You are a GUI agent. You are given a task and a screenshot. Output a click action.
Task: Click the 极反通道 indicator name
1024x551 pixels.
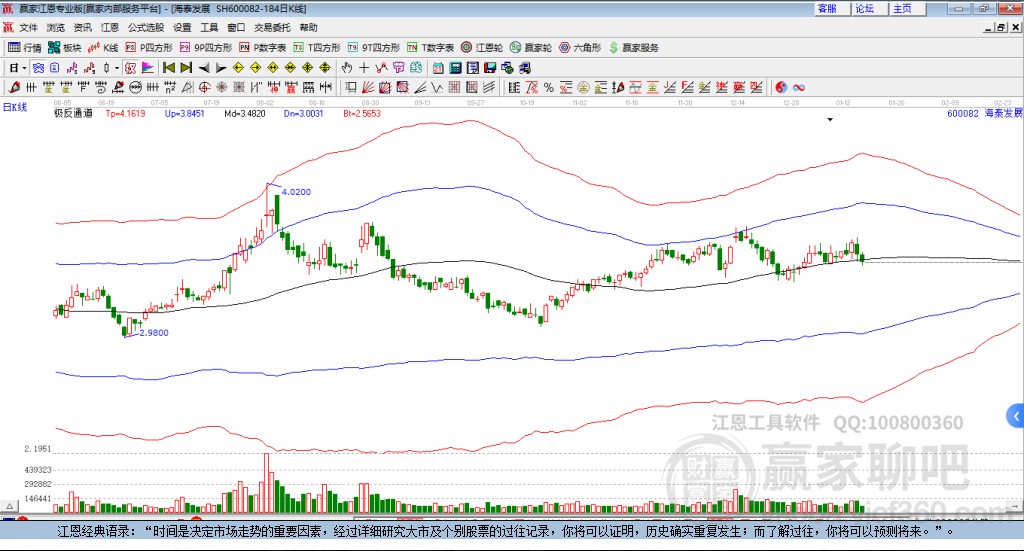(x=72, y=114)
